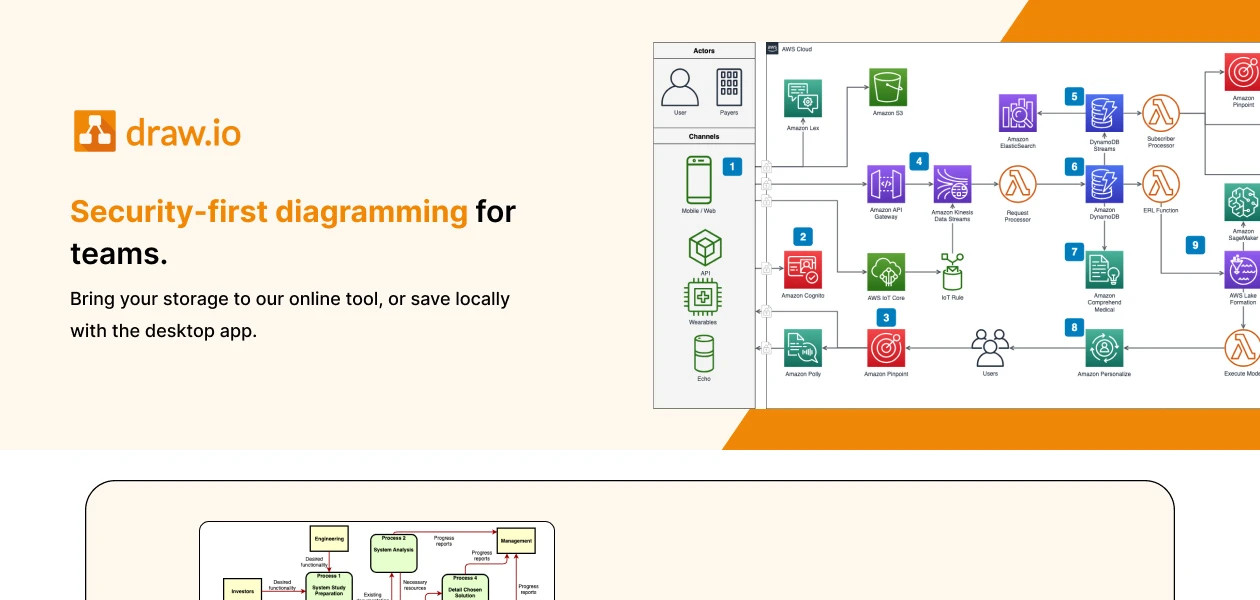Select the Amazon Cognito icon
Screen dimensions: 1260x600
pos(803,270)
